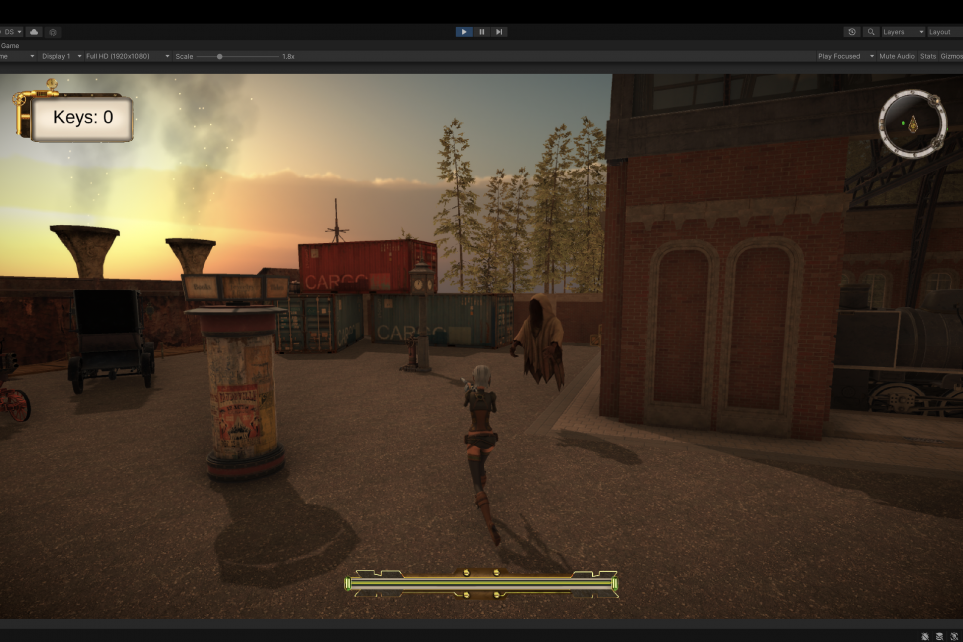This screenshot has height=642, width=963.
Task: Open the undo history icon
Action: tap(852, 32)
